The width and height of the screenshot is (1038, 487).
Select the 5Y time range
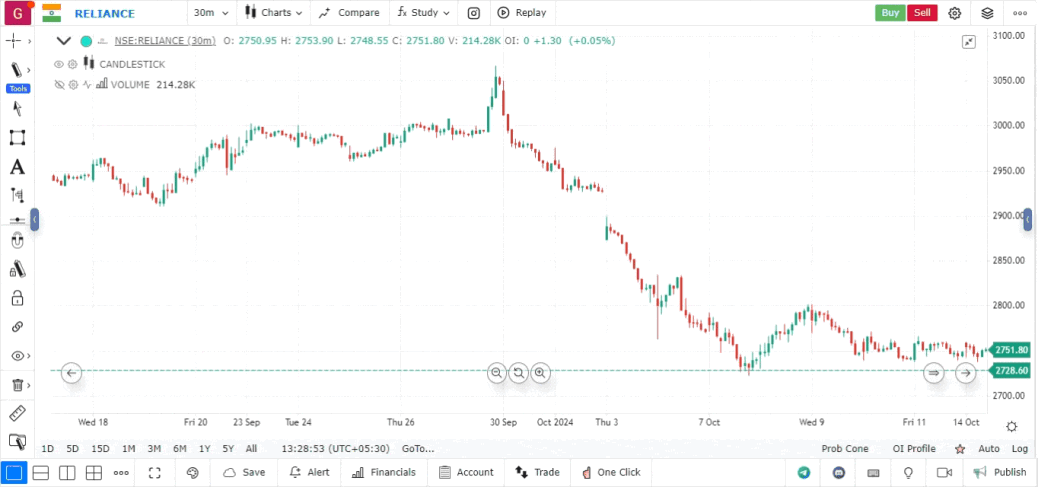click(228, 449)
